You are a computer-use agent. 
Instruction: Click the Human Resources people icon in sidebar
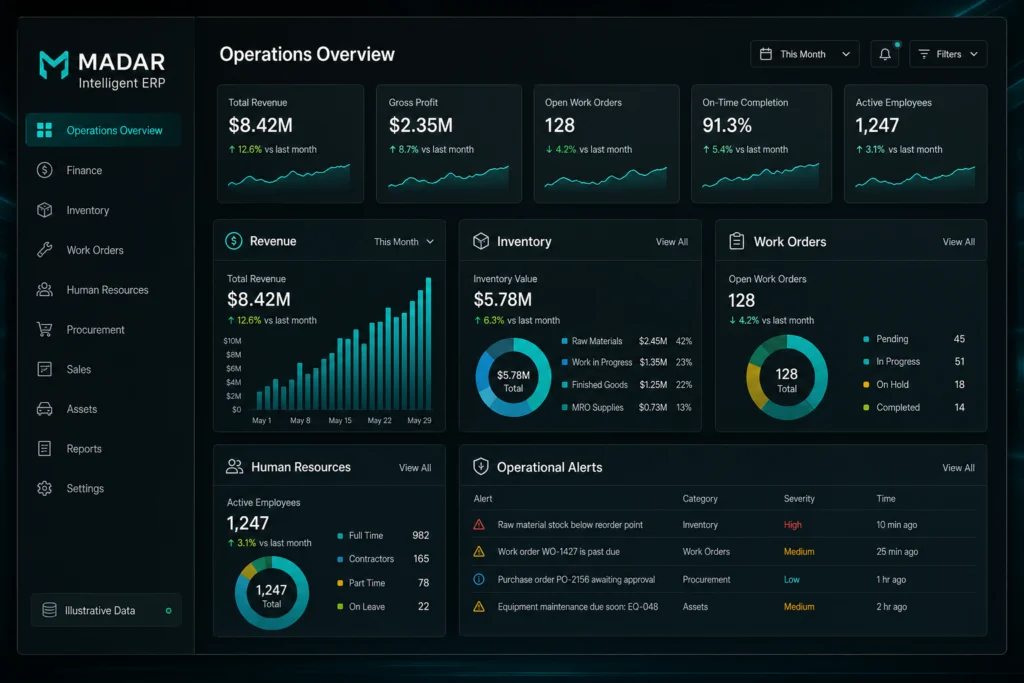point(44,290)
